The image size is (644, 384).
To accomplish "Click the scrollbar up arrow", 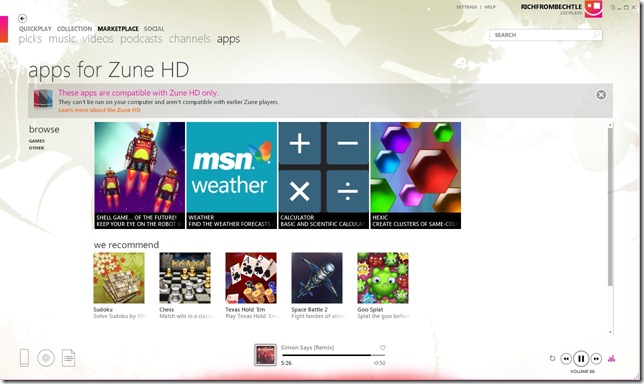I will pos(610,125).
